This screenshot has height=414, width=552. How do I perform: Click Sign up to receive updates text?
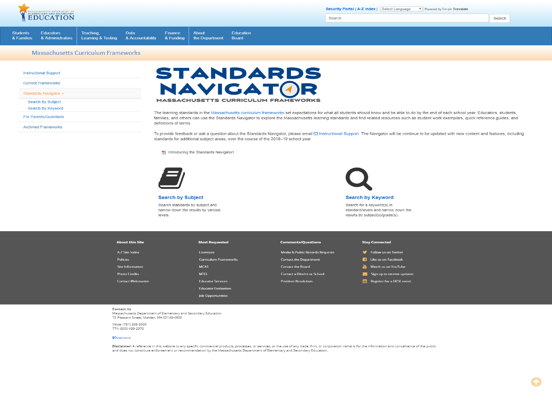pos(392,274)
